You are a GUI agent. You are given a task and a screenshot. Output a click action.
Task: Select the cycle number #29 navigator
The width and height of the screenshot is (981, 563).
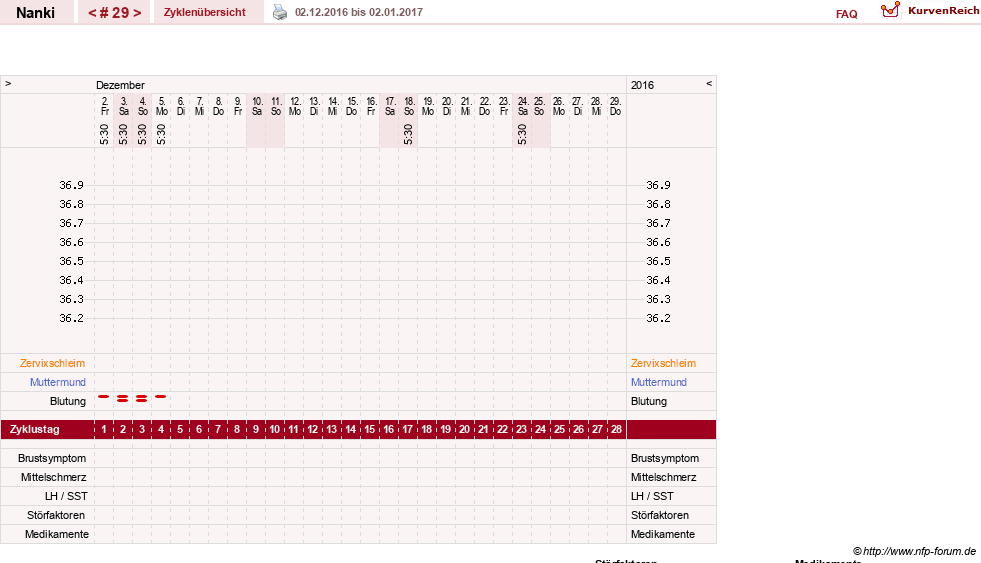pos(114,13)
